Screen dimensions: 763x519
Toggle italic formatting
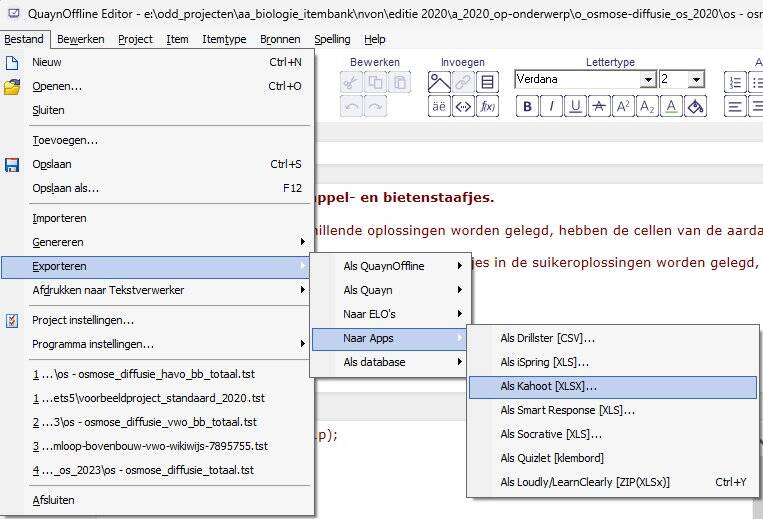(x=551, y=107)
